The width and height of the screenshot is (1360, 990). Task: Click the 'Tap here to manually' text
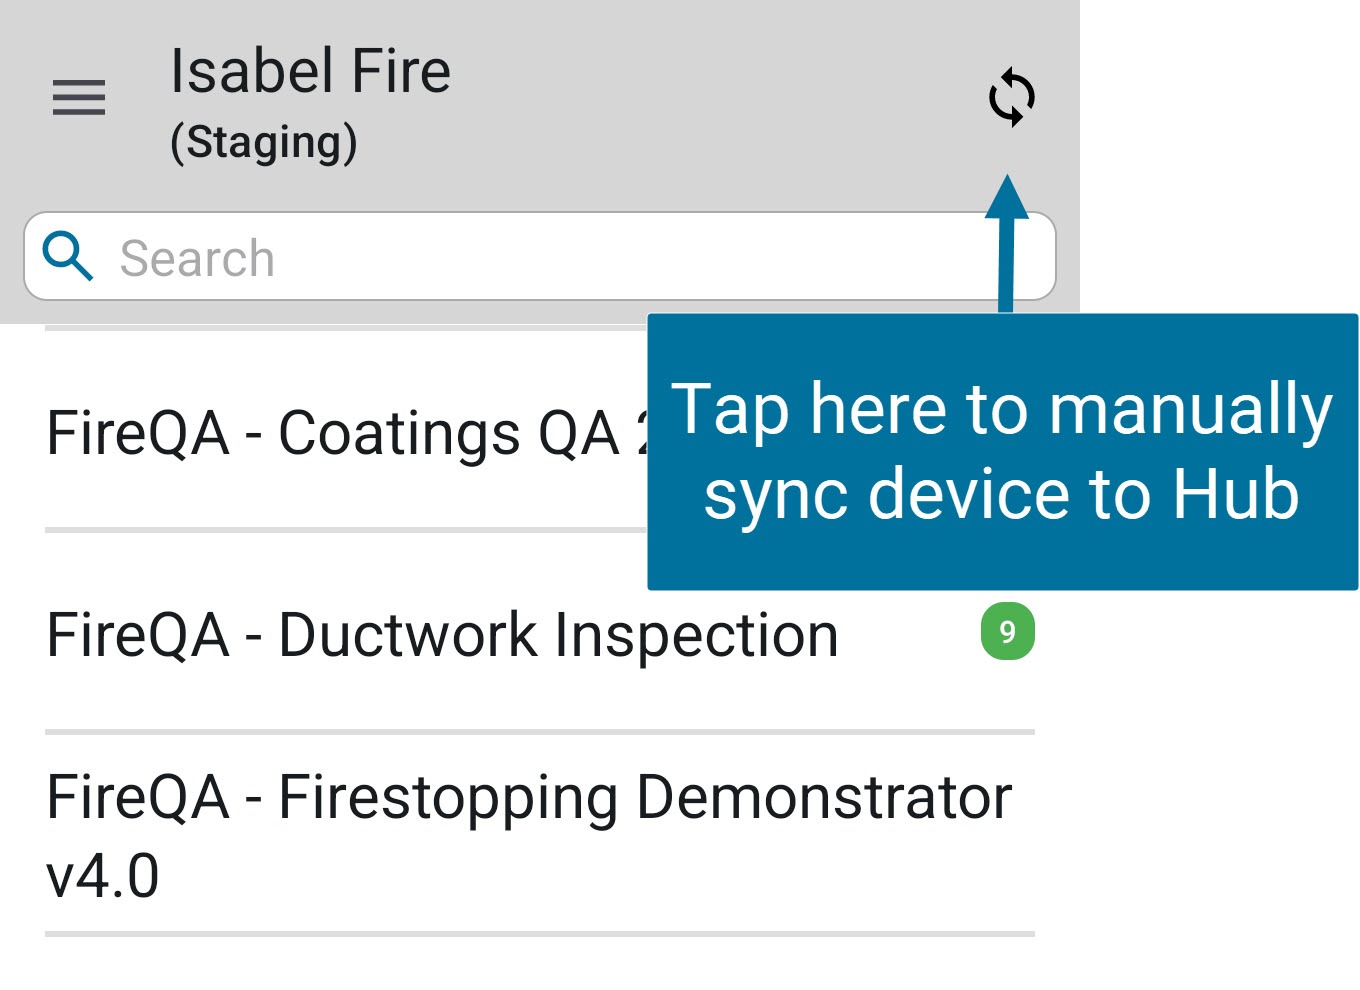pos(1002,410)
